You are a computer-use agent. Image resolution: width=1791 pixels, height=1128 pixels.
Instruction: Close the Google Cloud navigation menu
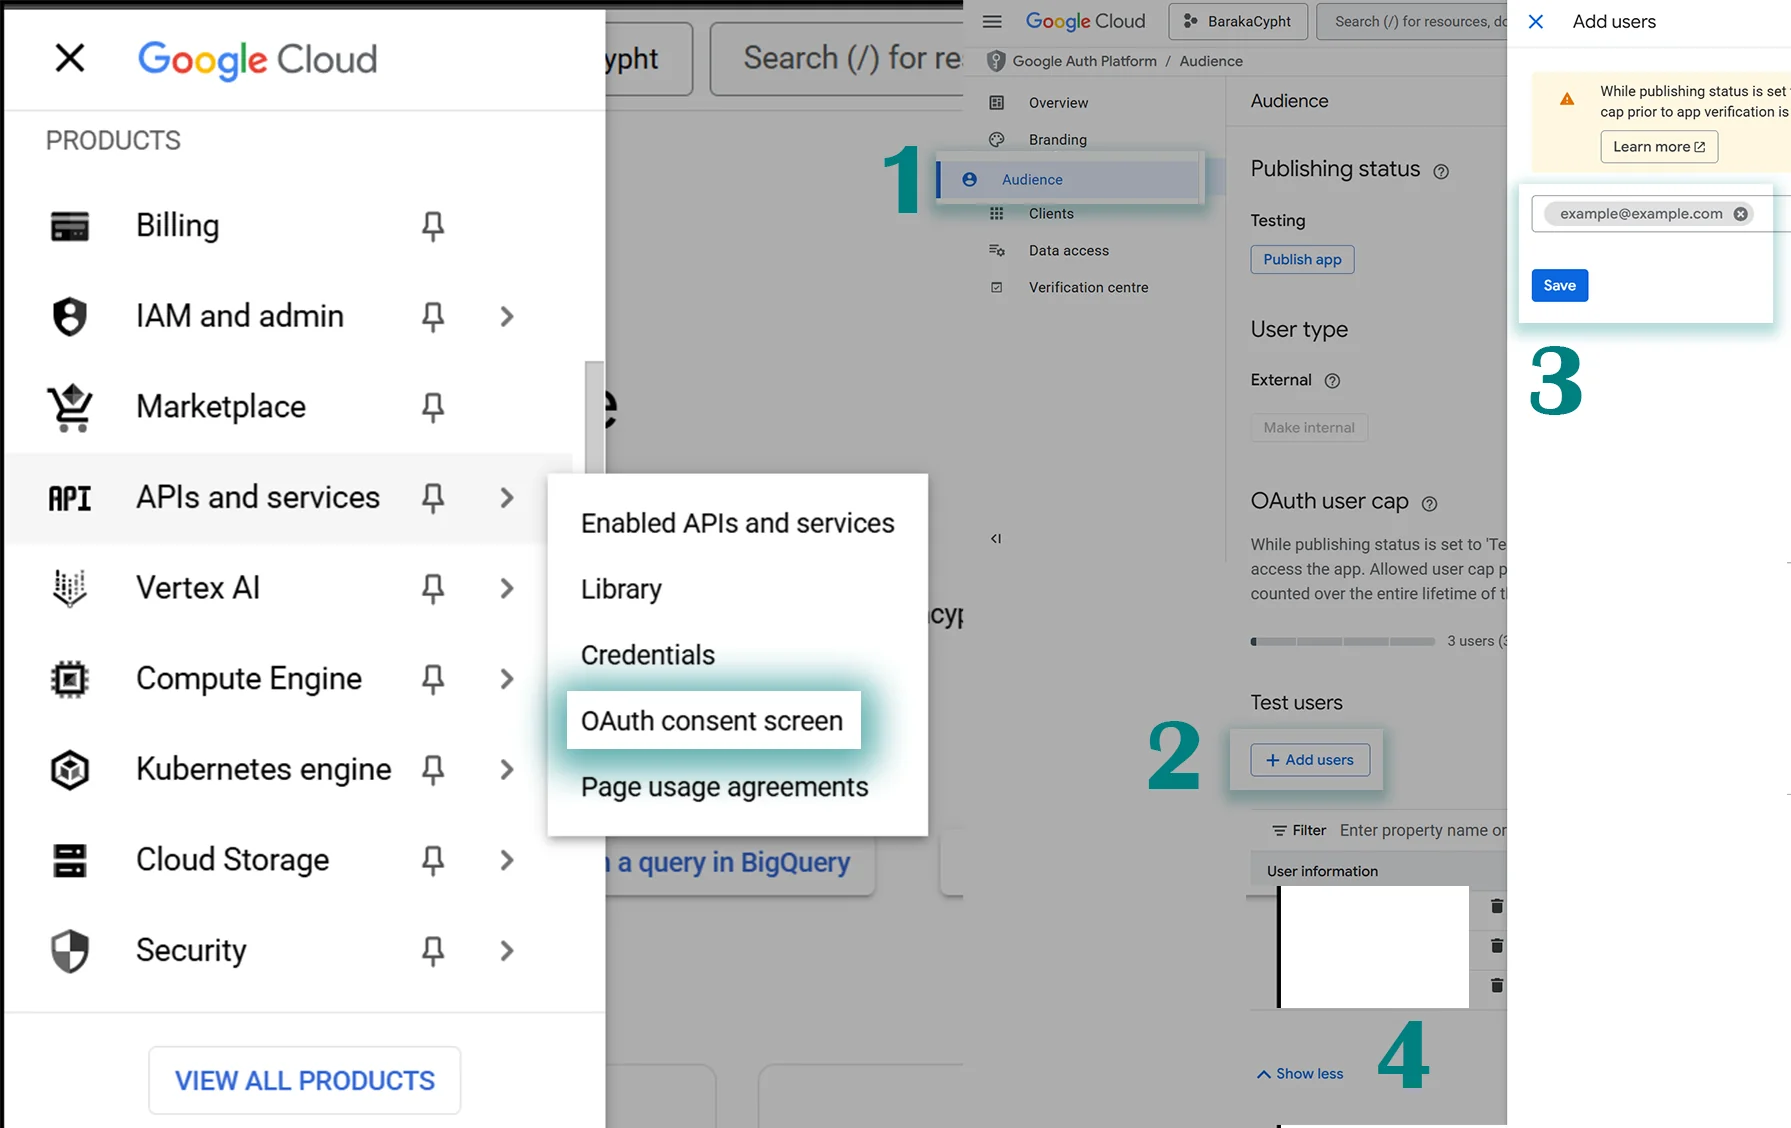pos(70,58)
